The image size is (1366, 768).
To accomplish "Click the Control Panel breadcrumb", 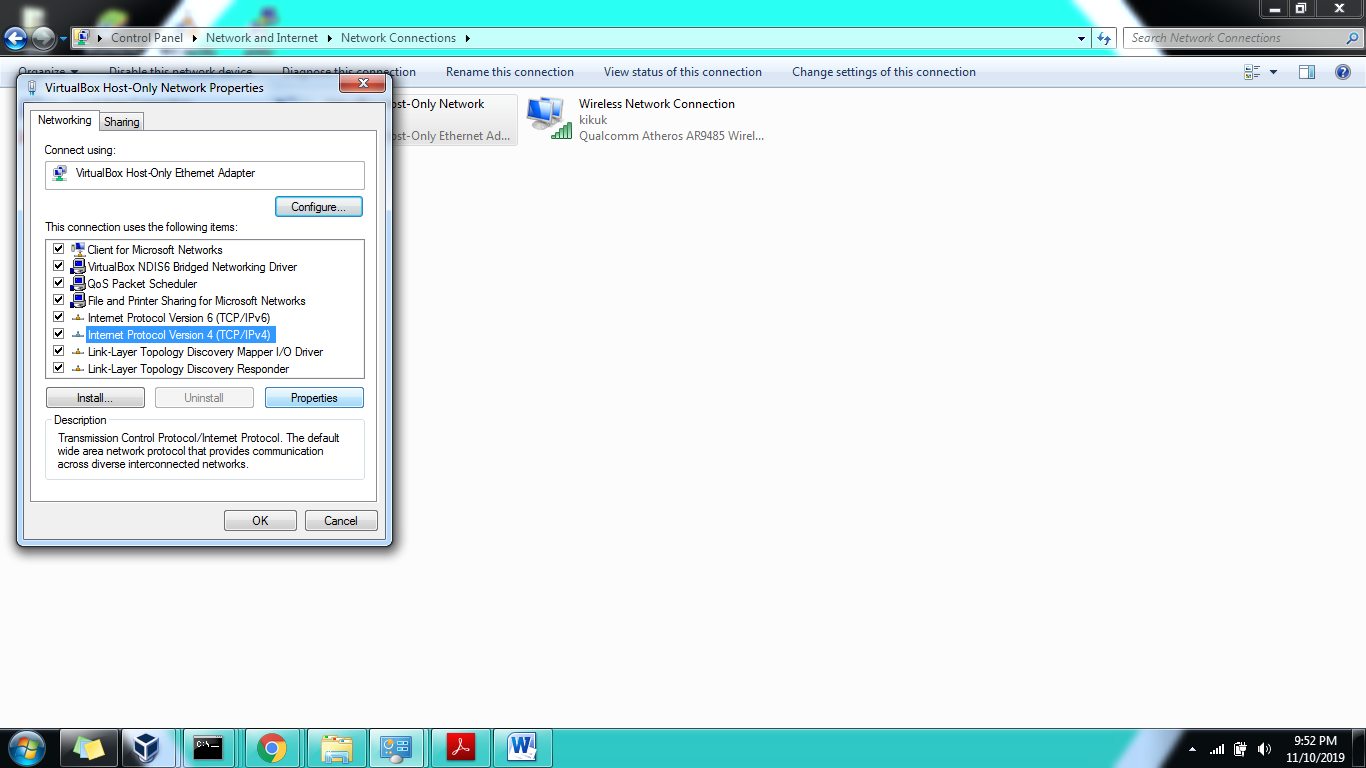I will [147, 38].
